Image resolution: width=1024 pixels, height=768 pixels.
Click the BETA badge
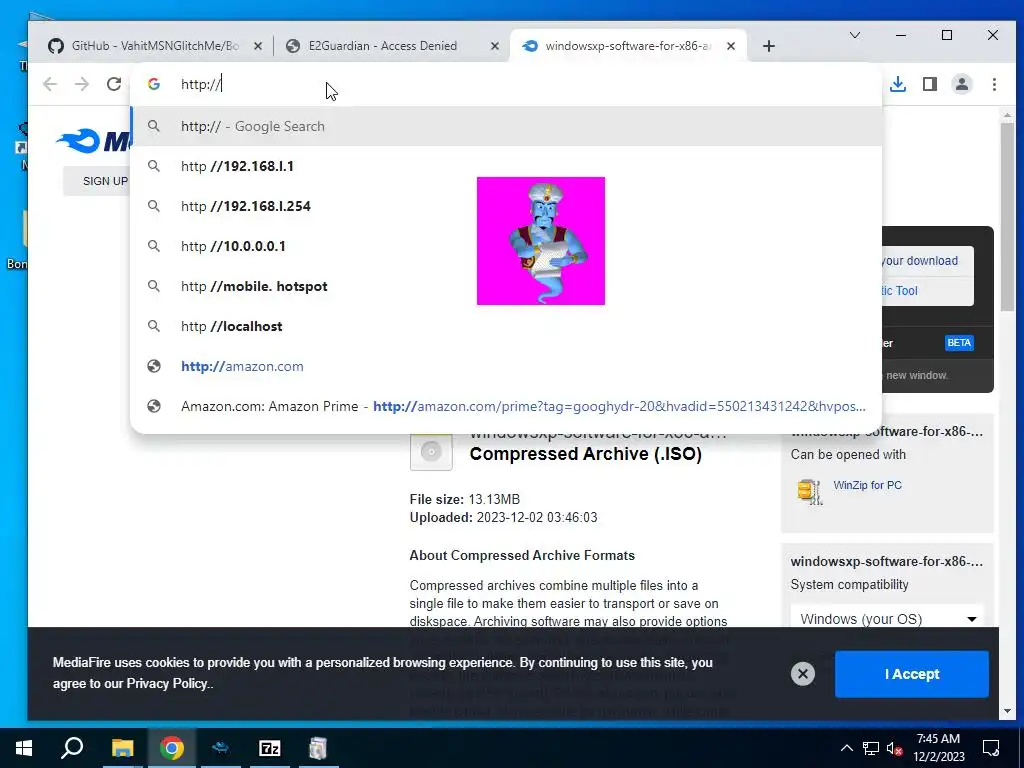[959, 343]
